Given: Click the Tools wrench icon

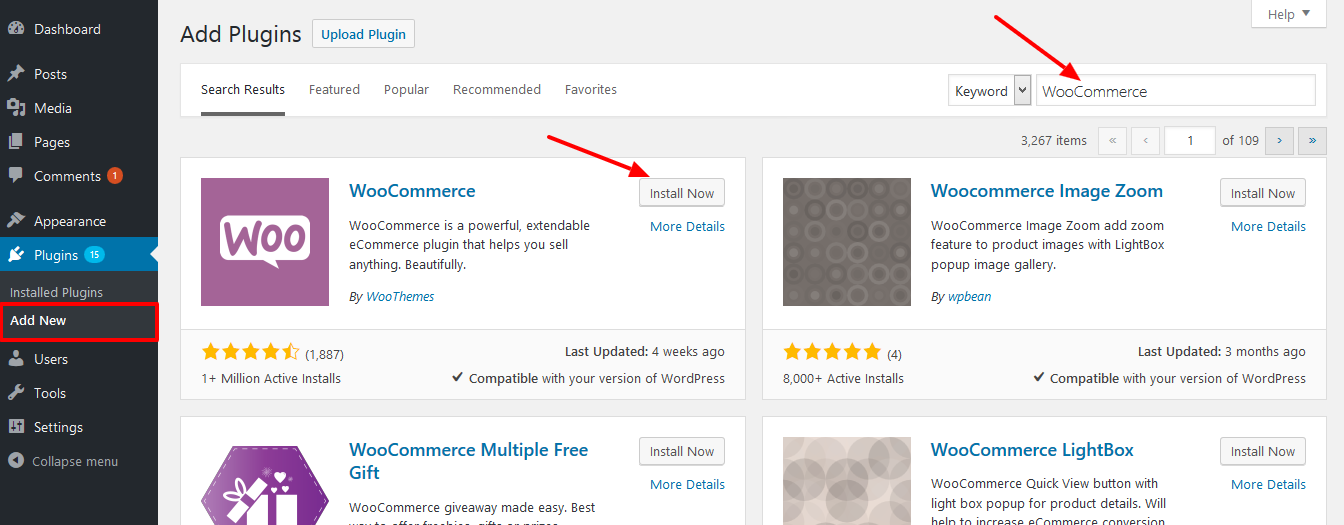Looking at the screenshot, I should point(16,393).
